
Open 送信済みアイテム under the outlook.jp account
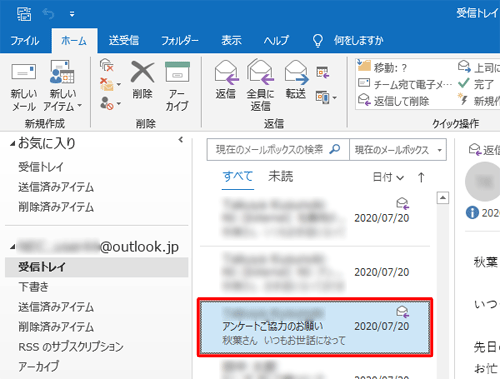[56, 307]
